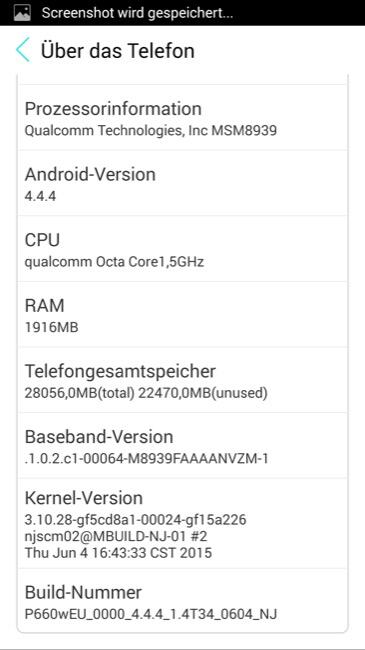Viewport: 365px width, 650px height.
Task: Tap the 4.4.4 version number
Action: [x=40, y=196]
